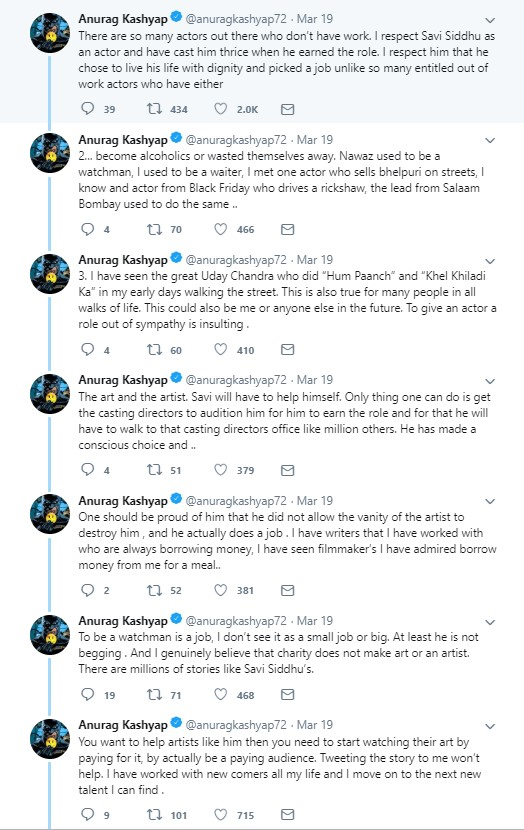Like the tweet with 466 likes

(220, 229)
